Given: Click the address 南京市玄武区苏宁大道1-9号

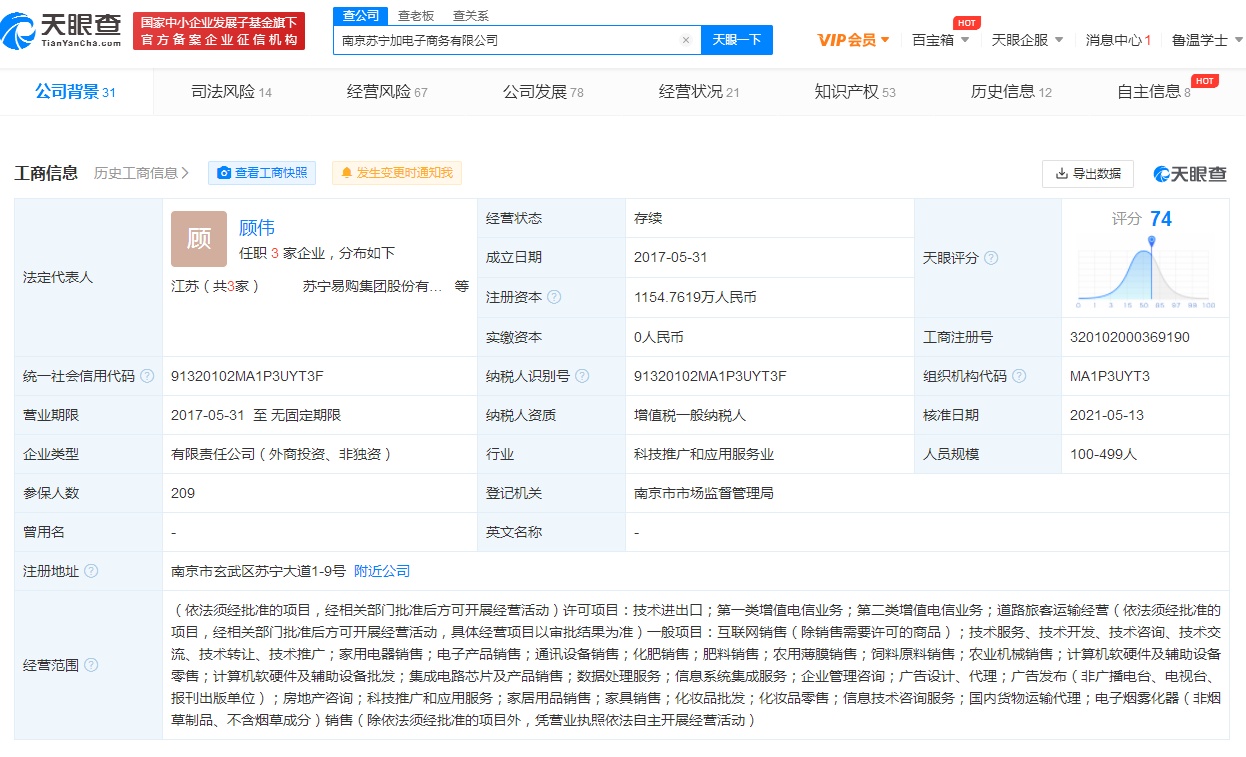Looking at the screenshot, I should coord(258,571).
